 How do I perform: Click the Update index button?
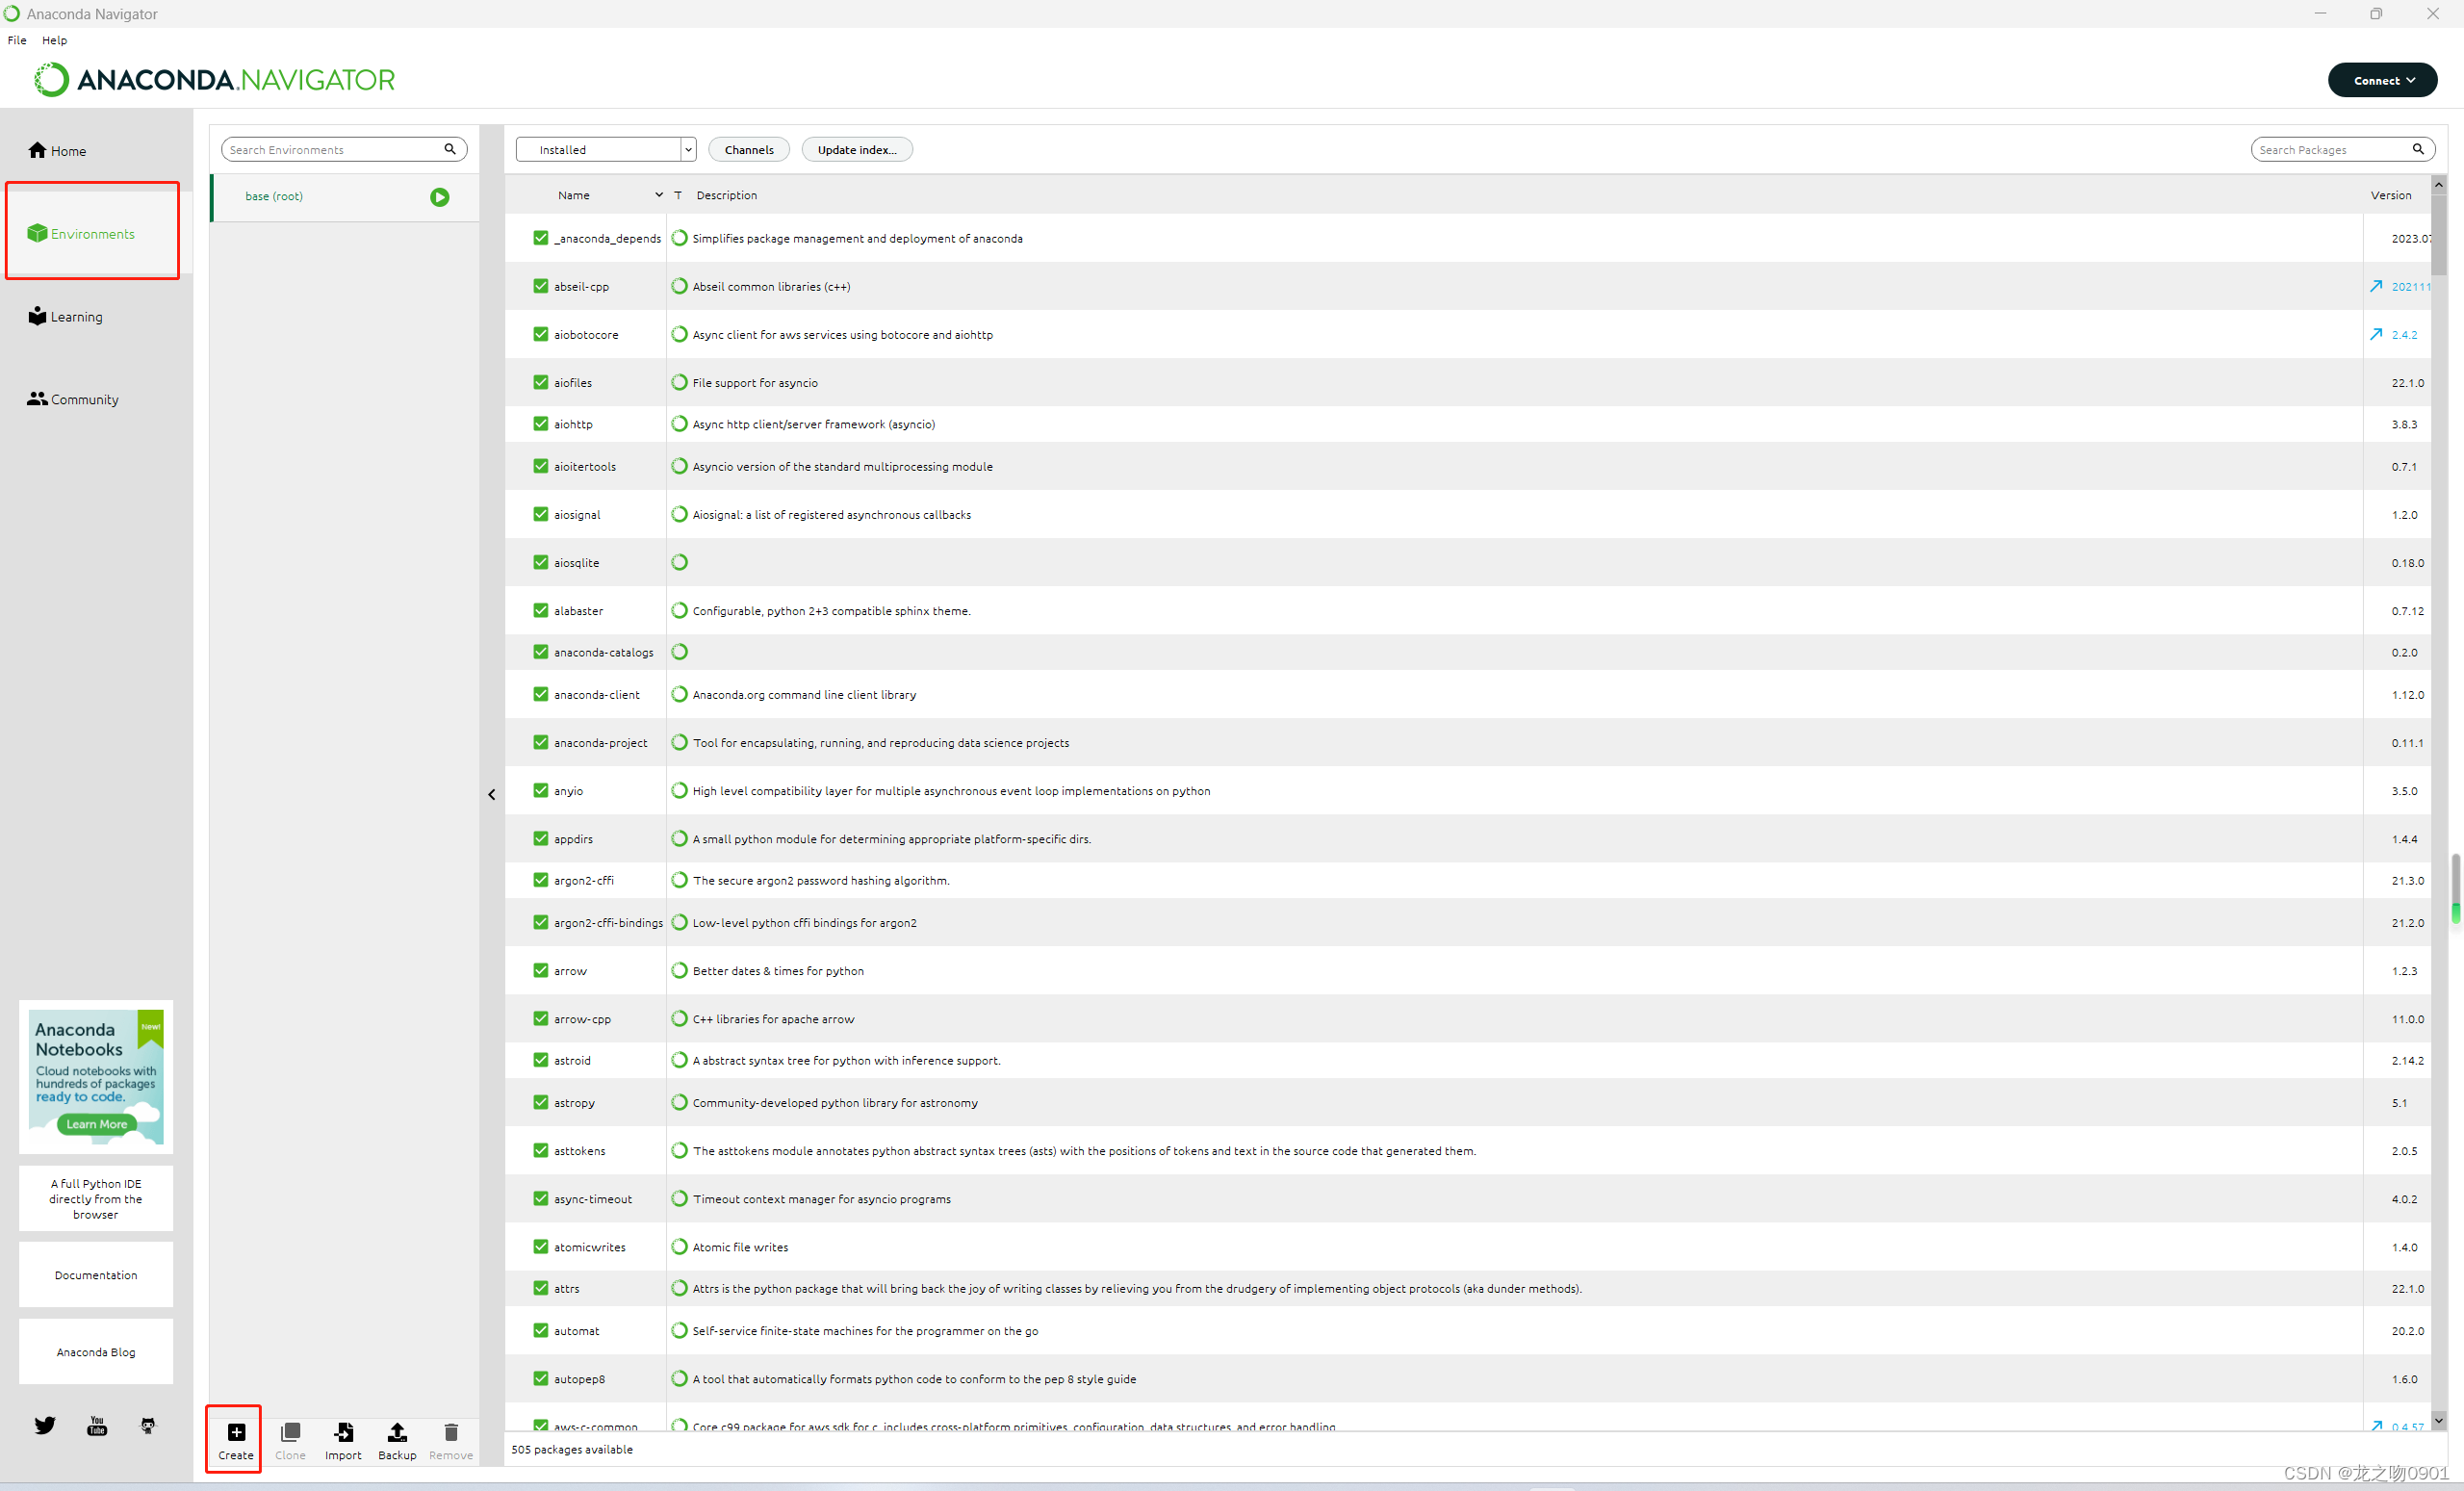click(x=857, y=149)
